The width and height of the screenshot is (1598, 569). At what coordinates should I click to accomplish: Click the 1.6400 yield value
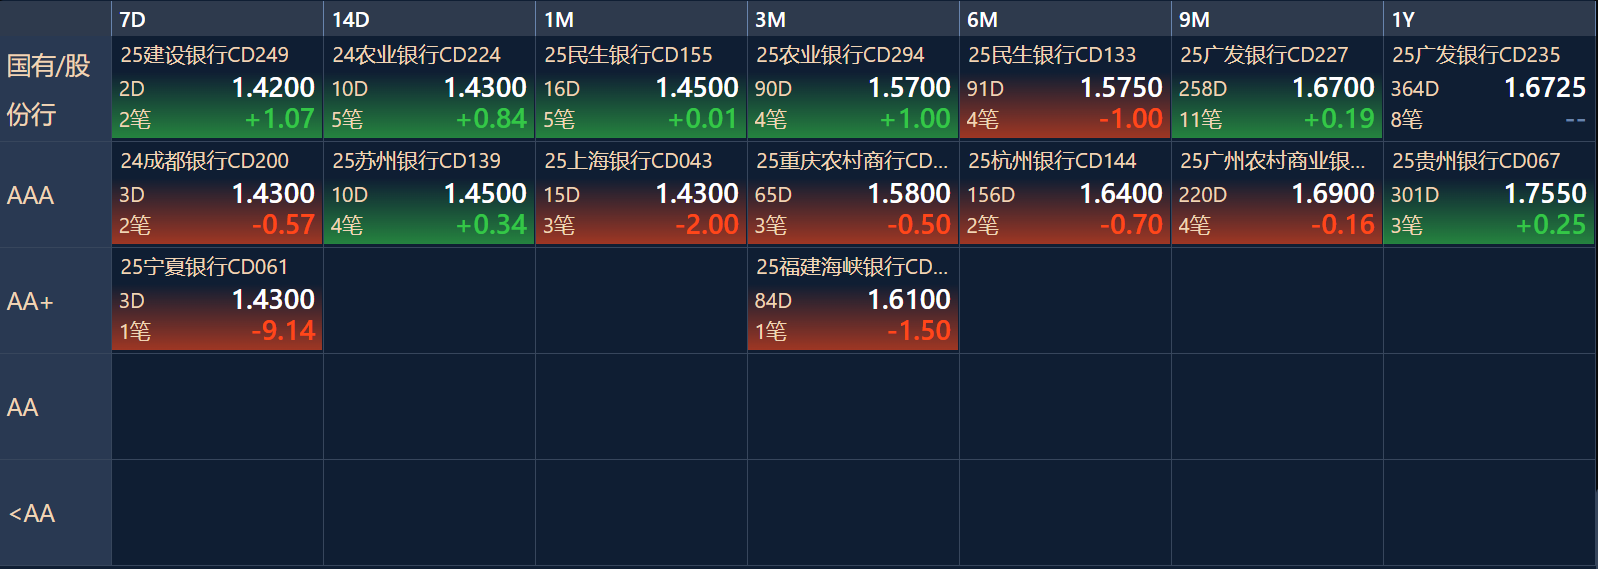tap(1121, 194)
